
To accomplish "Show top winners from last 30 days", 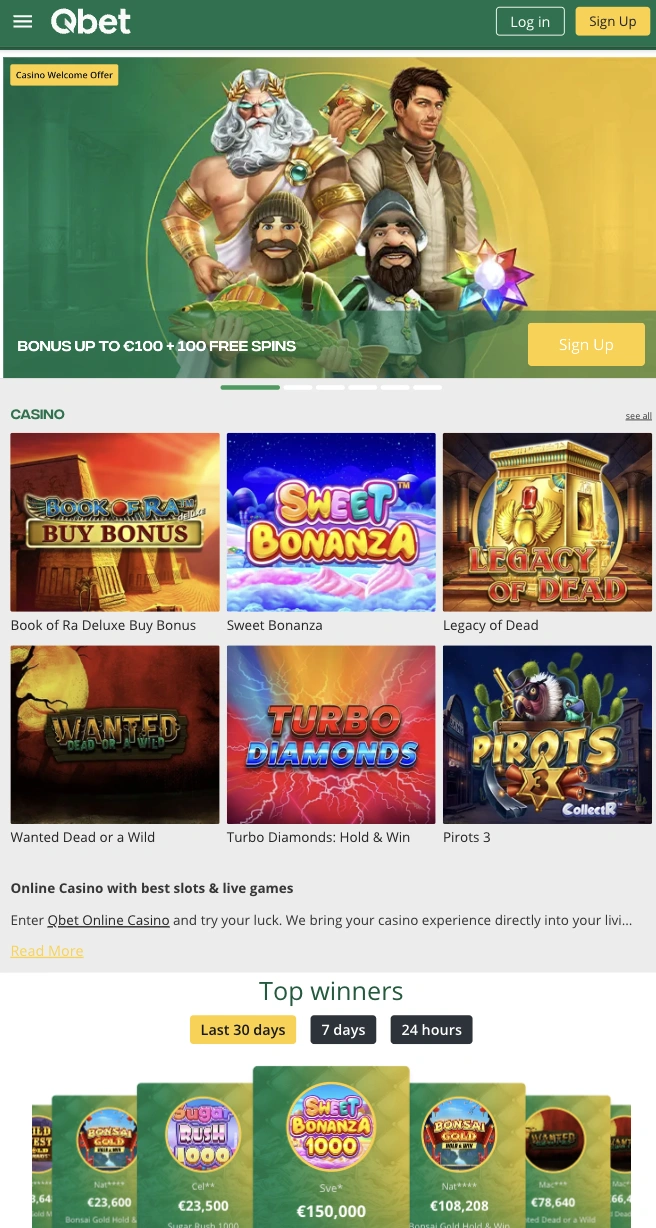I will click(243, 1030).
